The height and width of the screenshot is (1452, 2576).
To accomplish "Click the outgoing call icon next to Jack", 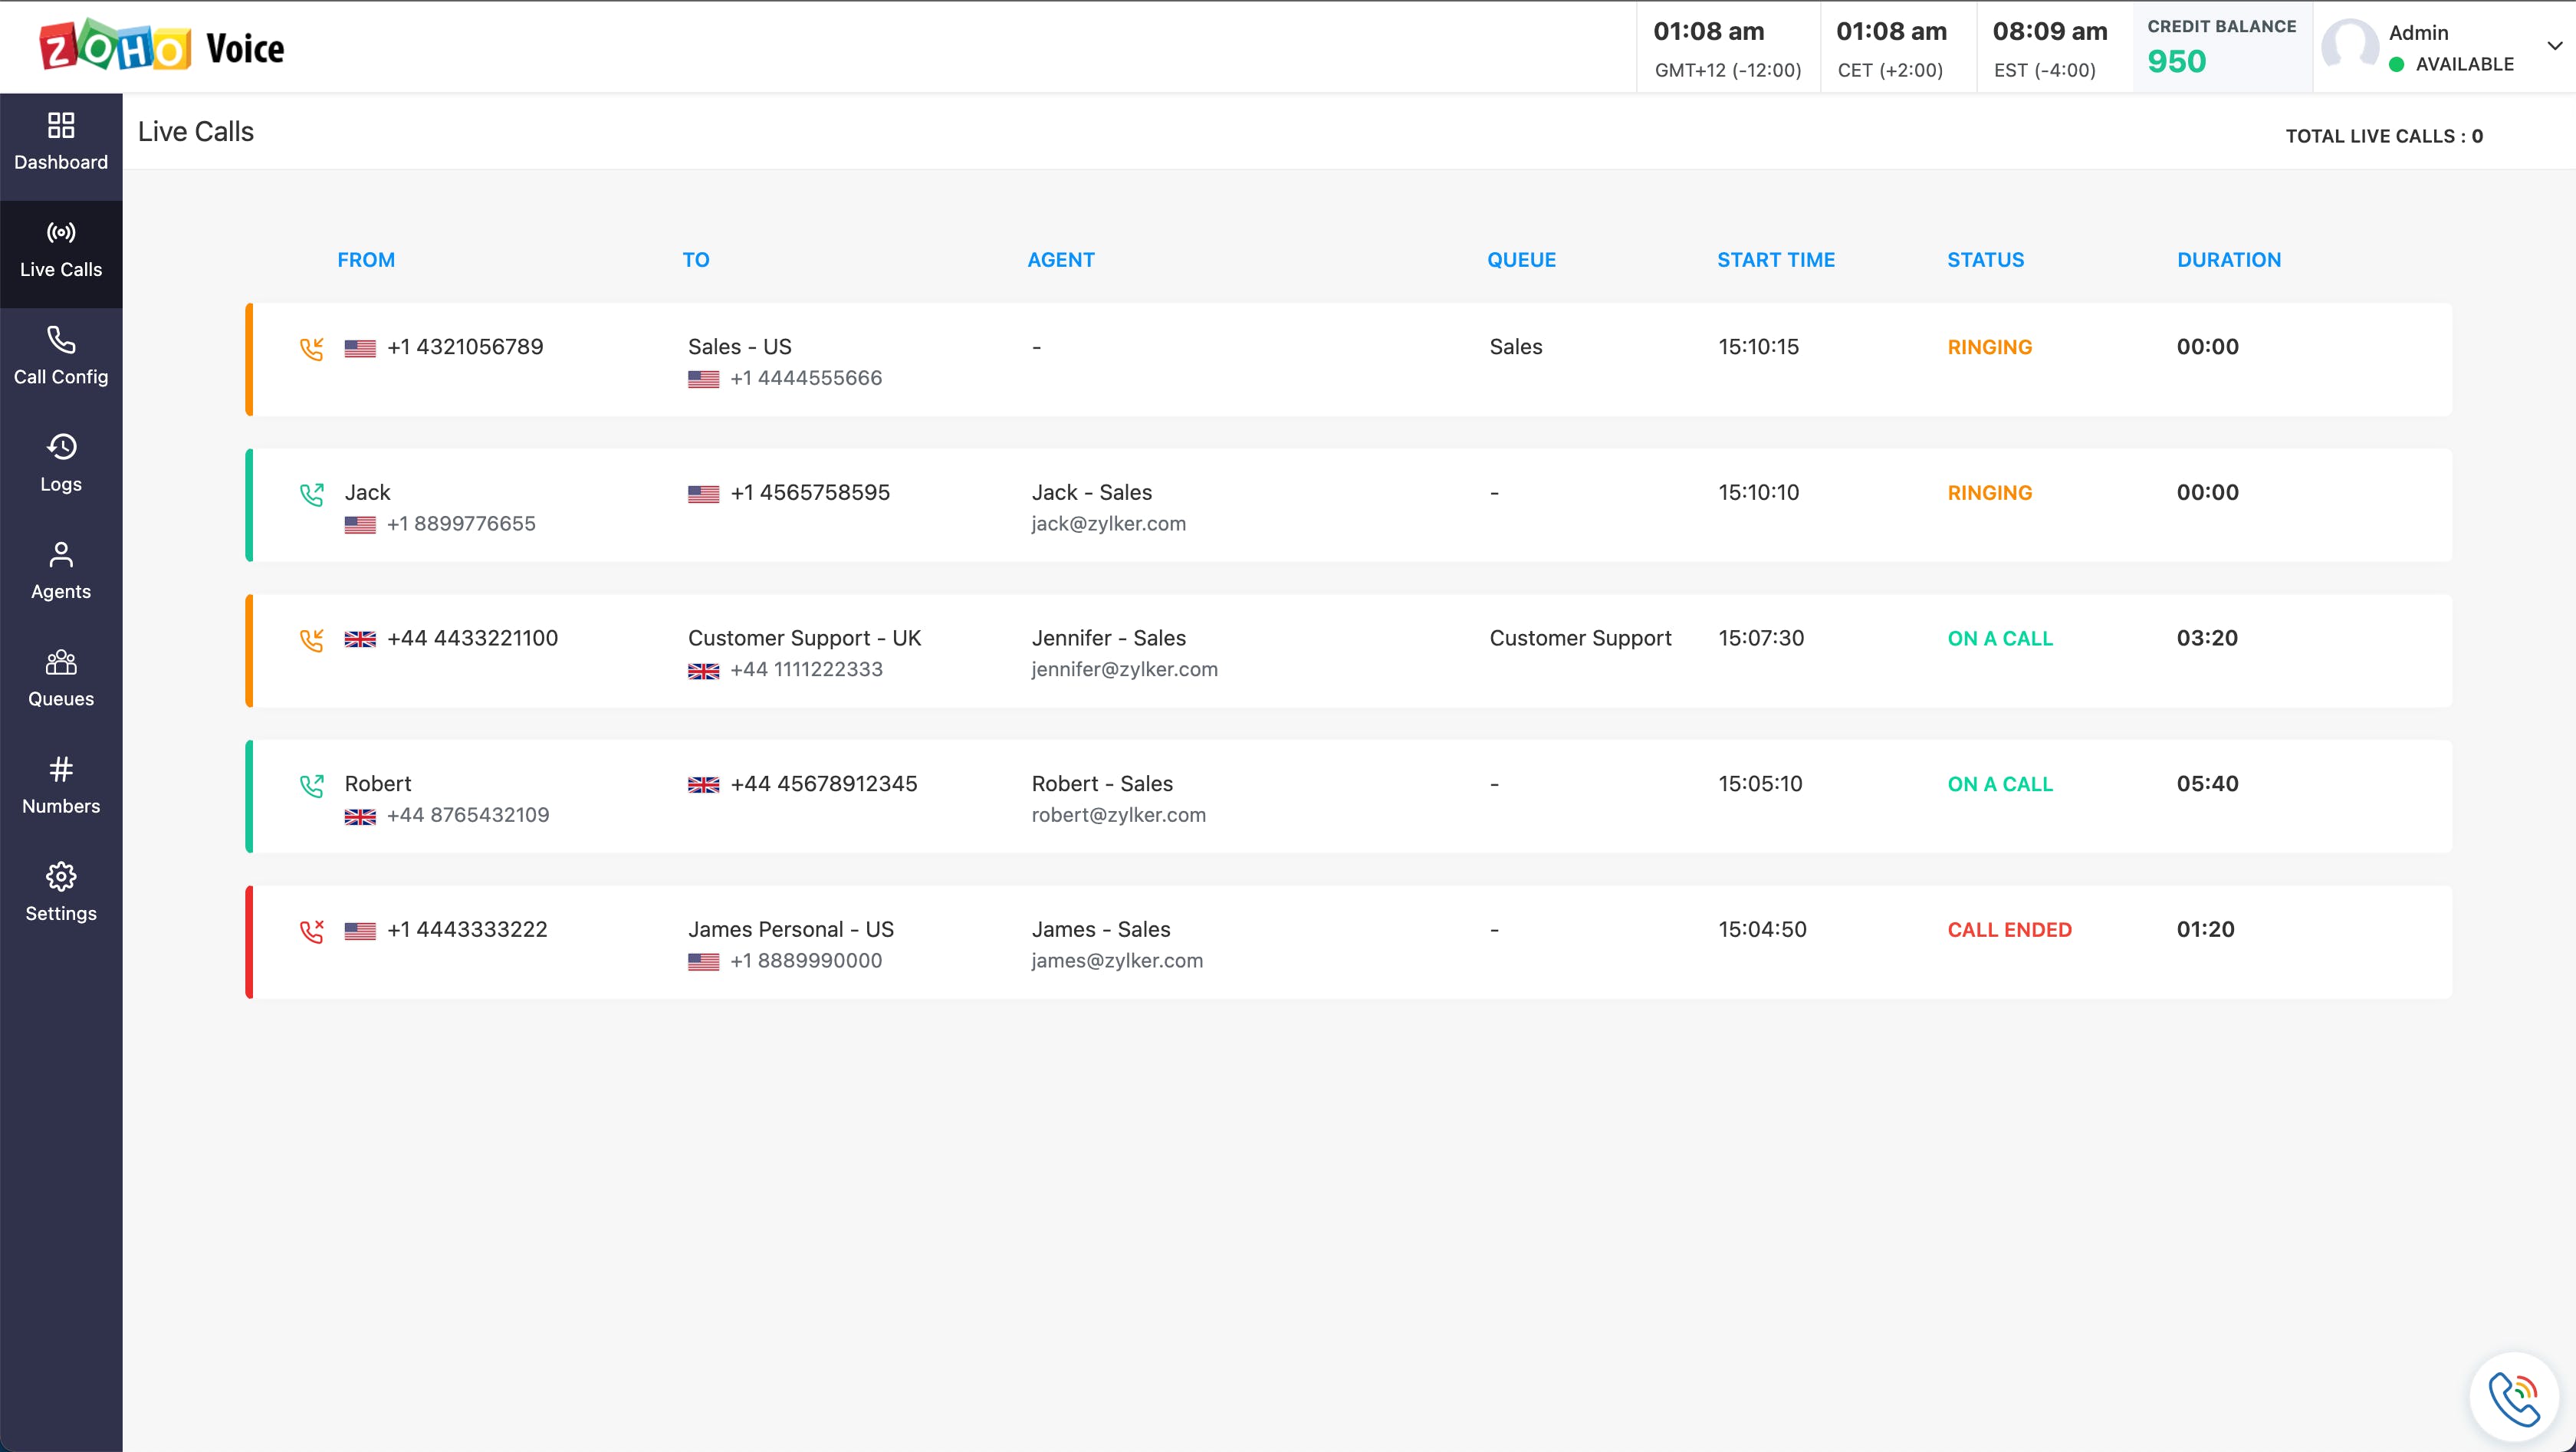I will (312, 494).
